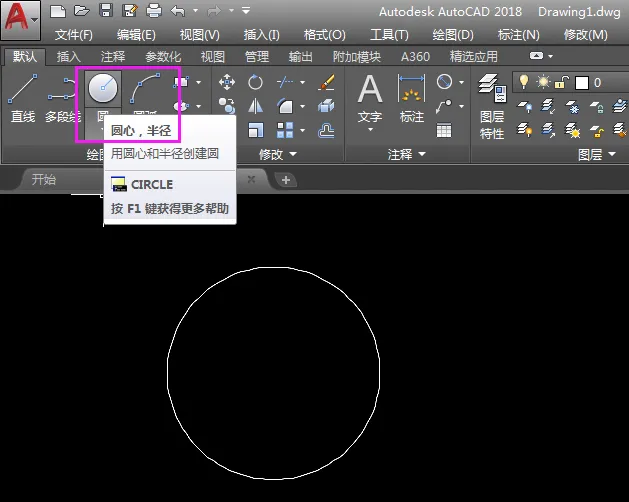Add a new drawing tab with plus button

point(286,180)
